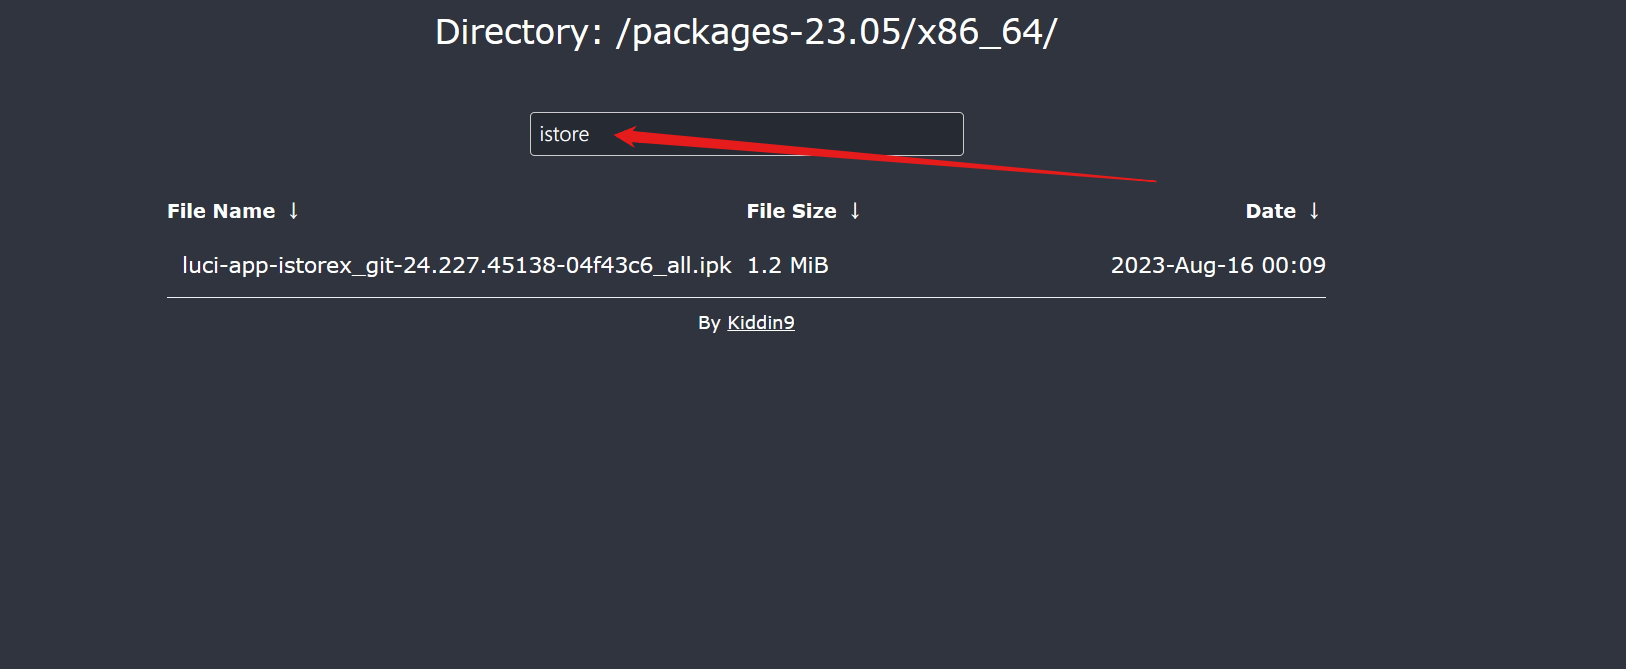Click the word Directory: in the heading

tap(519, 32)
